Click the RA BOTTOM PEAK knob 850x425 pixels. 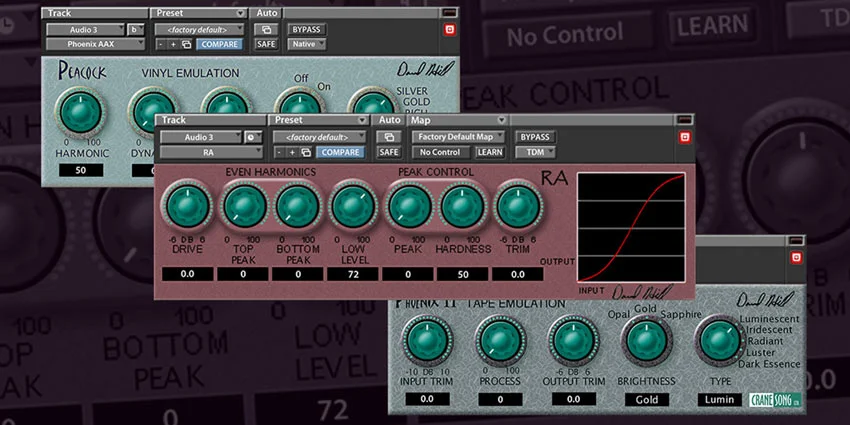[297, 207]
